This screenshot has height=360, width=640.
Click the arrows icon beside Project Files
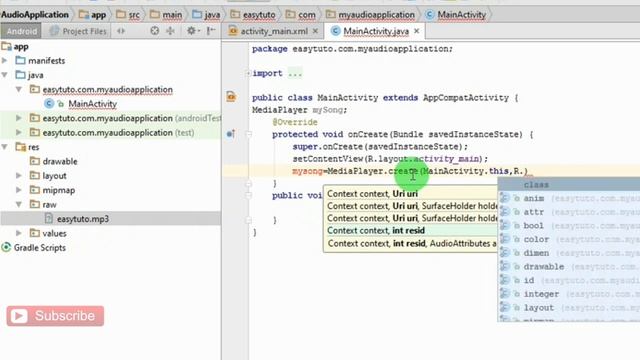[x=121, y=31]
